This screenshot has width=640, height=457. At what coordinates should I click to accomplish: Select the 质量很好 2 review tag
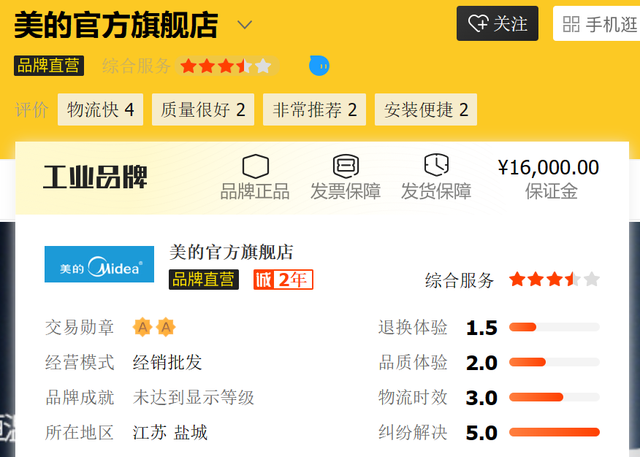[203, 109]
